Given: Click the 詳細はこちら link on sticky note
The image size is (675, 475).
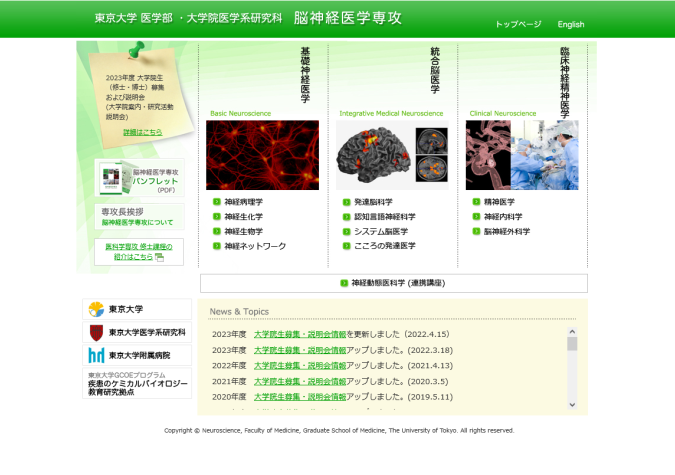Looking at the screenshot, I should [x=143, y=132].
